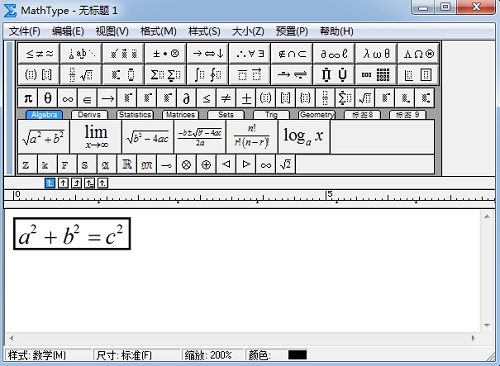Insert the less-than-or-equal sign from small bar
This screenshot has width=500, height=366.
206,98
